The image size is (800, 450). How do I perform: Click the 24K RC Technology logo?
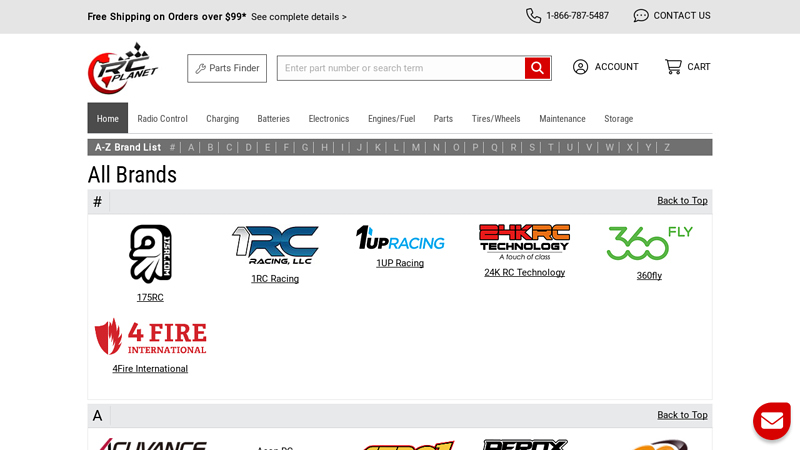[524, 242]
